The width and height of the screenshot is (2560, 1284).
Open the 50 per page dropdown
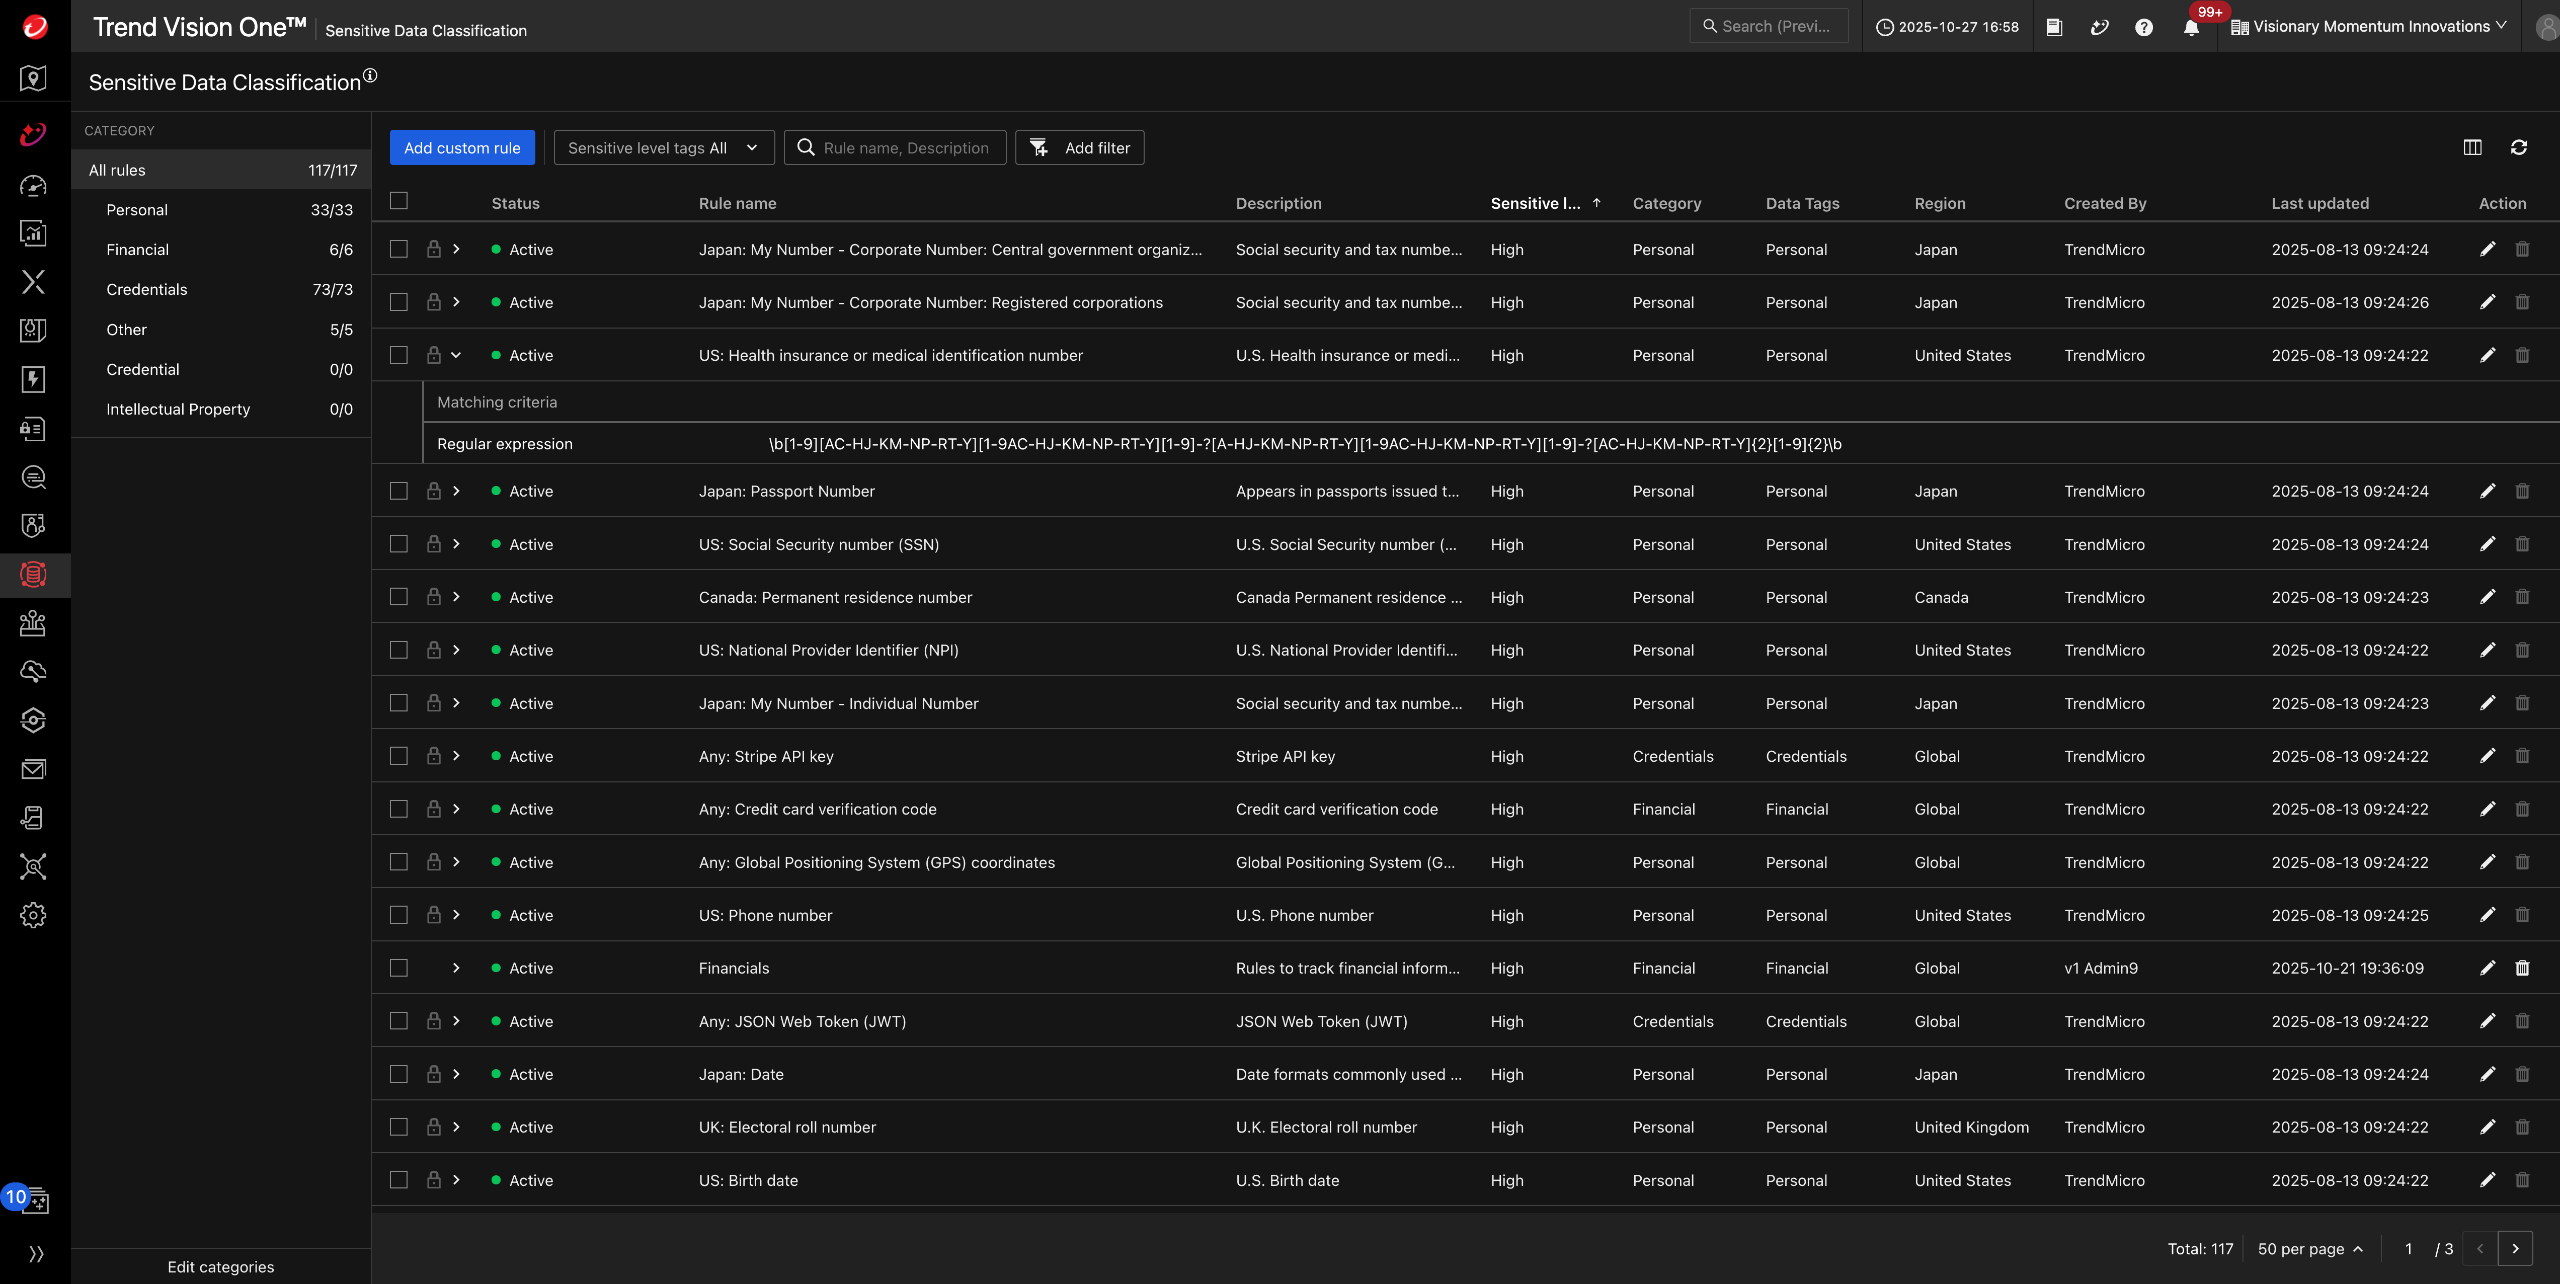[2310, 1249]
